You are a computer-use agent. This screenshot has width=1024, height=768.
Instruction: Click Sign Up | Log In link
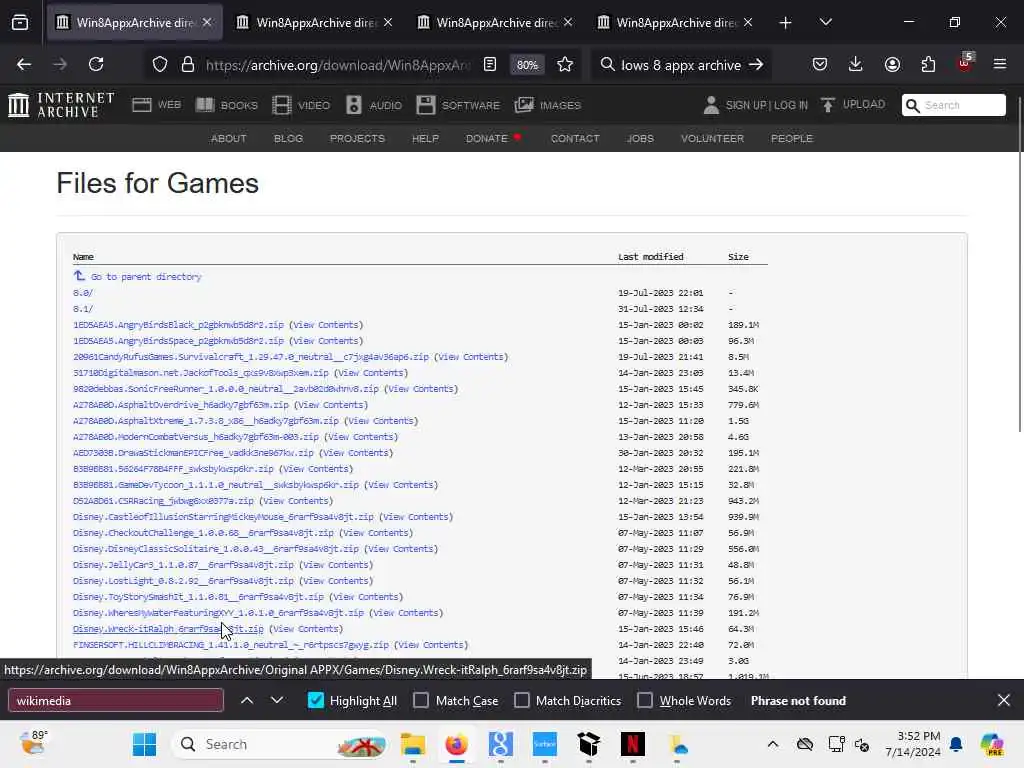click(x=766, y=105)
